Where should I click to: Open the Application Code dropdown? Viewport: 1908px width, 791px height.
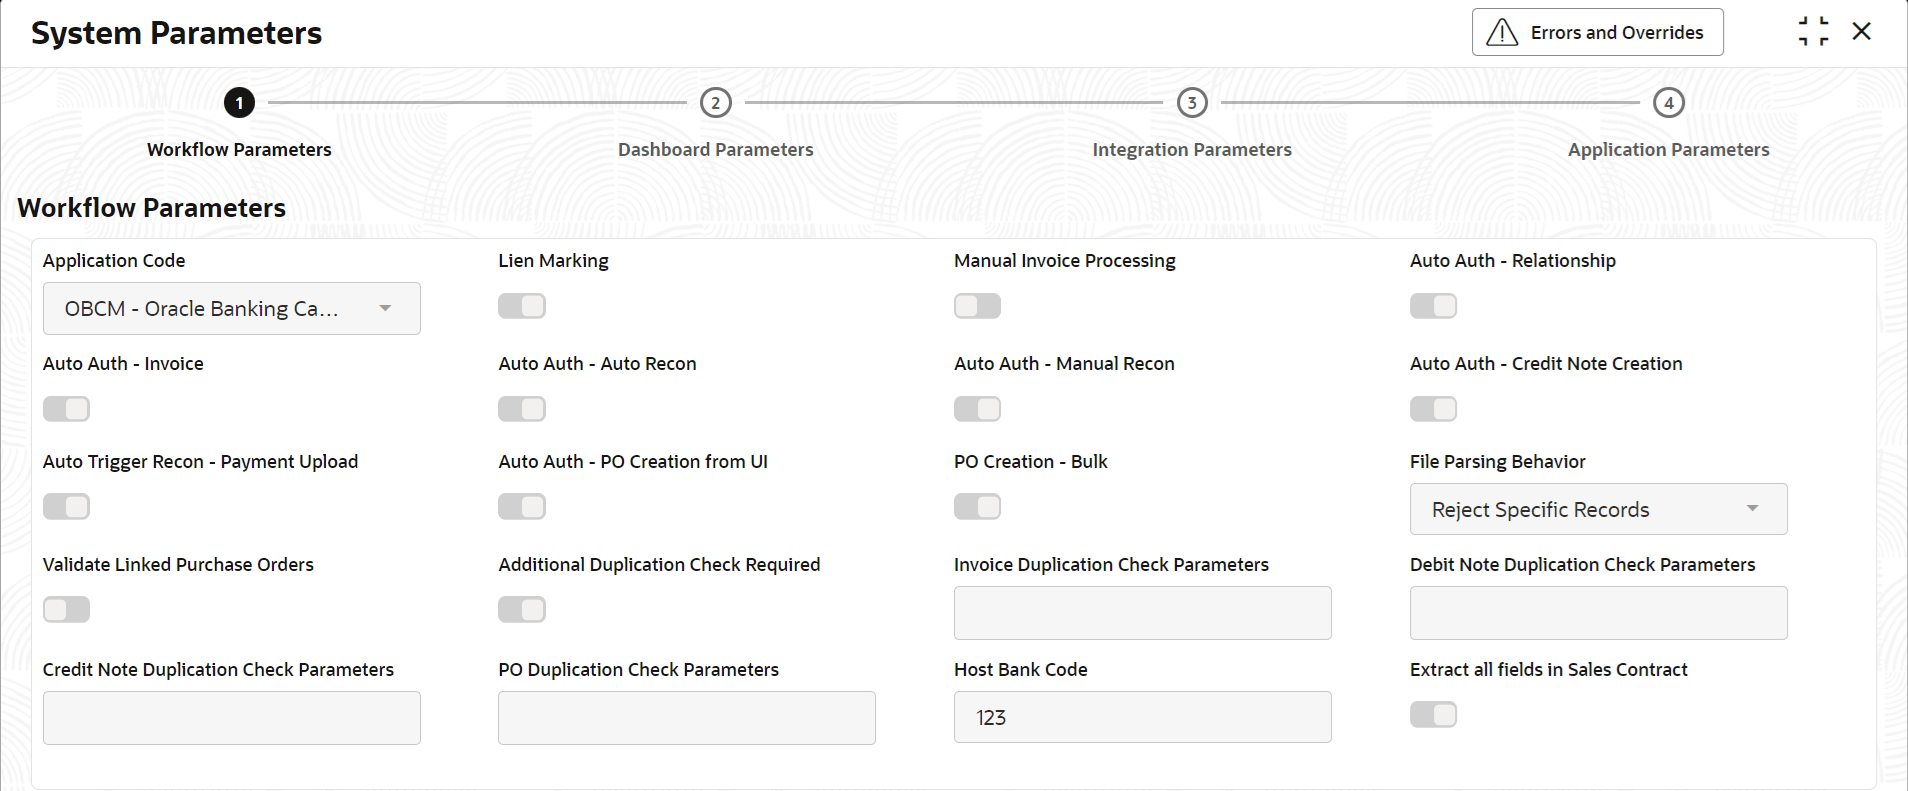[x=231, y=309]
